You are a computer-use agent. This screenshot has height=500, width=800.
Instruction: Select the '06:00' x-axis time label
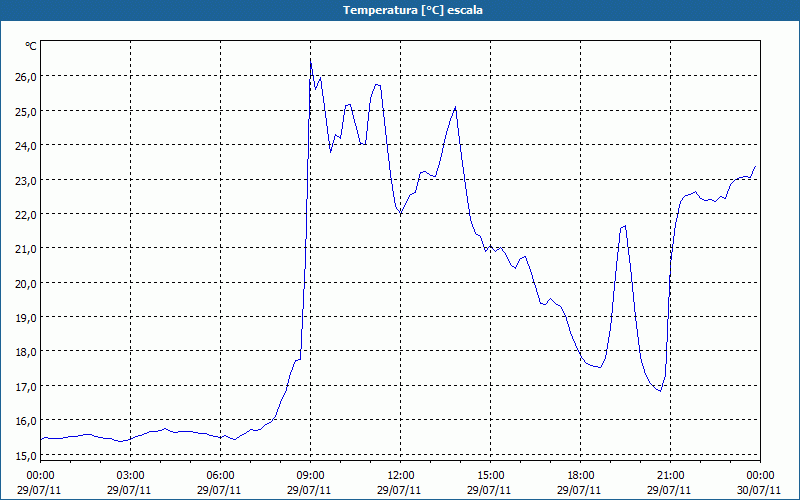pyautogui.click(x=220, y=476)
